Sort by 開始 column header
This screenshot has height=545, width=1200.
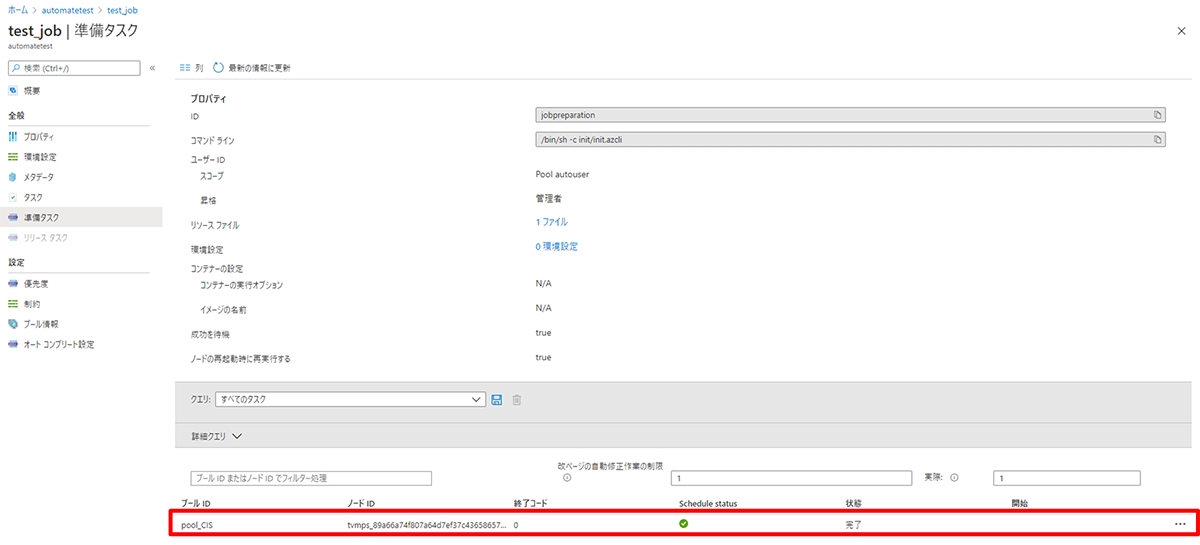coord(1020,503)
